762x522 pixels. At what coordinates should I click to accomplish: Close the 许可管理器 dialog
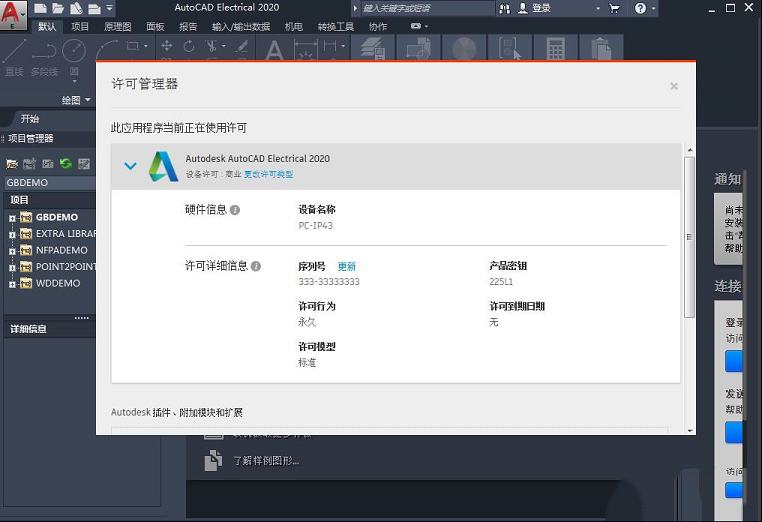coord(674,86)
